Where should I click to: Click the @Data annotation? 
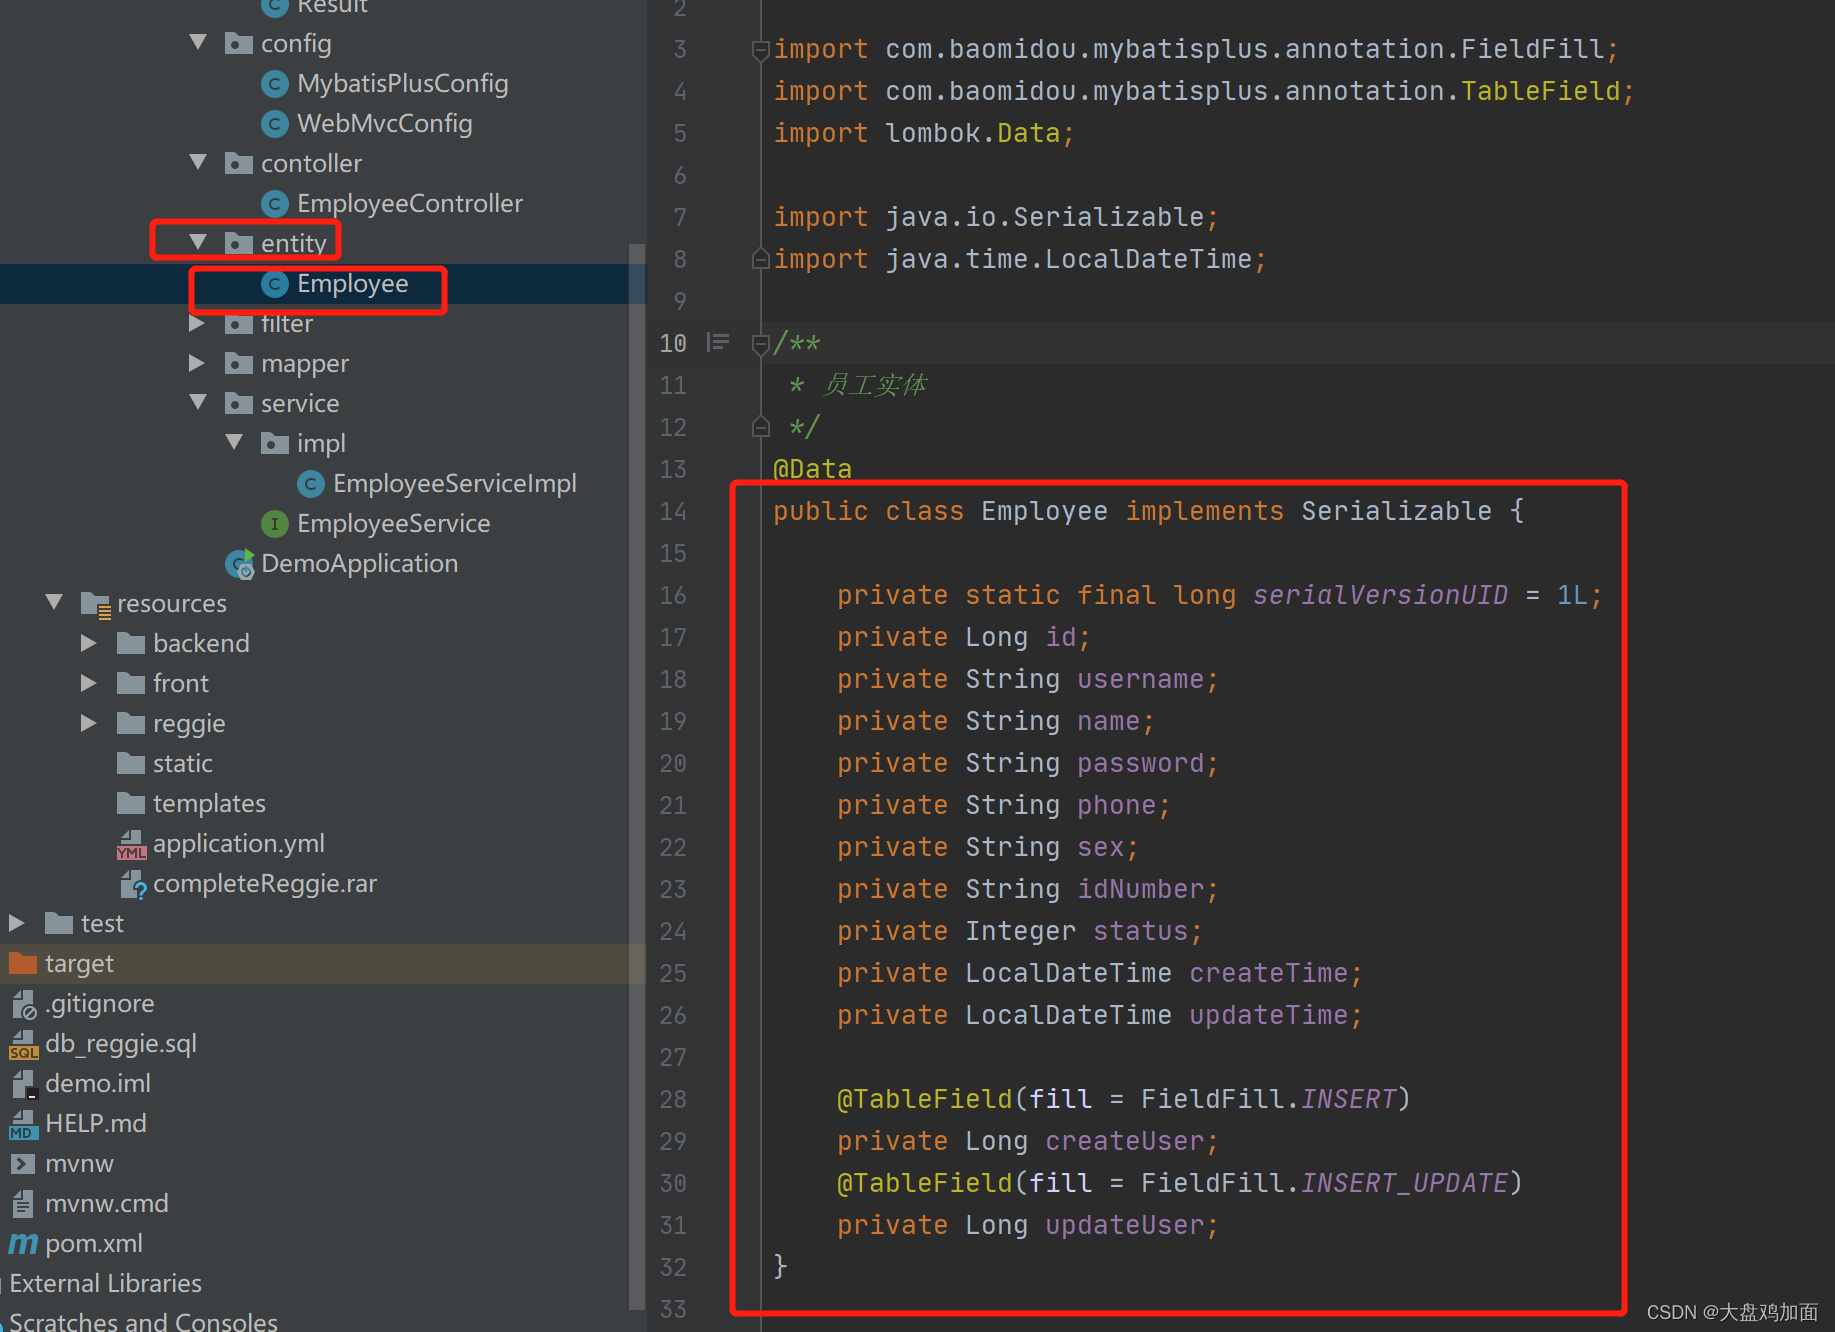[812, 469]
